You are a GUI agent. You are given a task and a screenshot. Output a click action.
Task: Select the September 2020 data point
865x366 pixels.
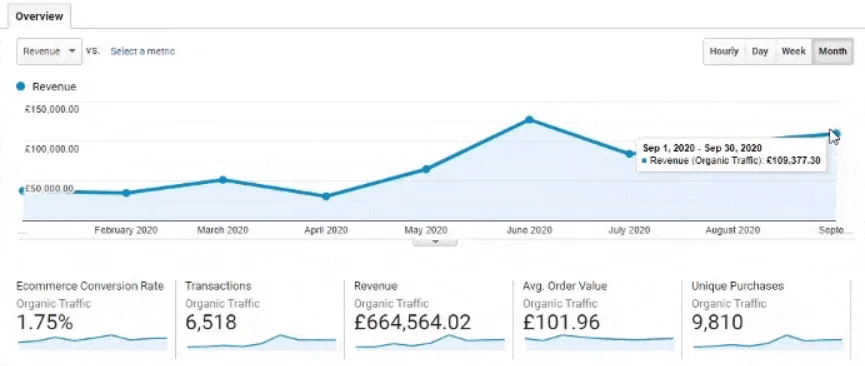point(835,134)
